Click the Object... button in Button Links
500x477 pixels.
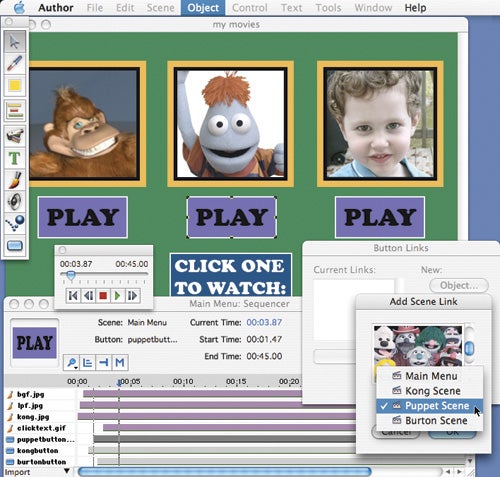[x=459, y=285]
